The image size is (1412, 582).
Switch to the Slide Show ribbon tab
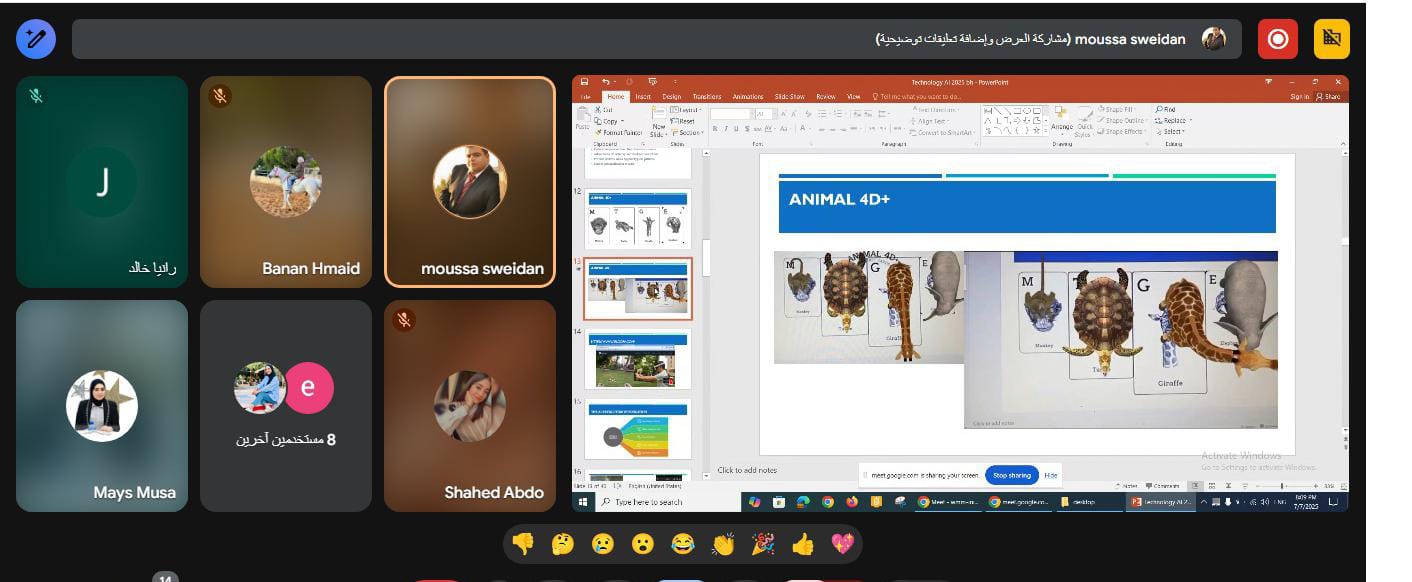789,97
